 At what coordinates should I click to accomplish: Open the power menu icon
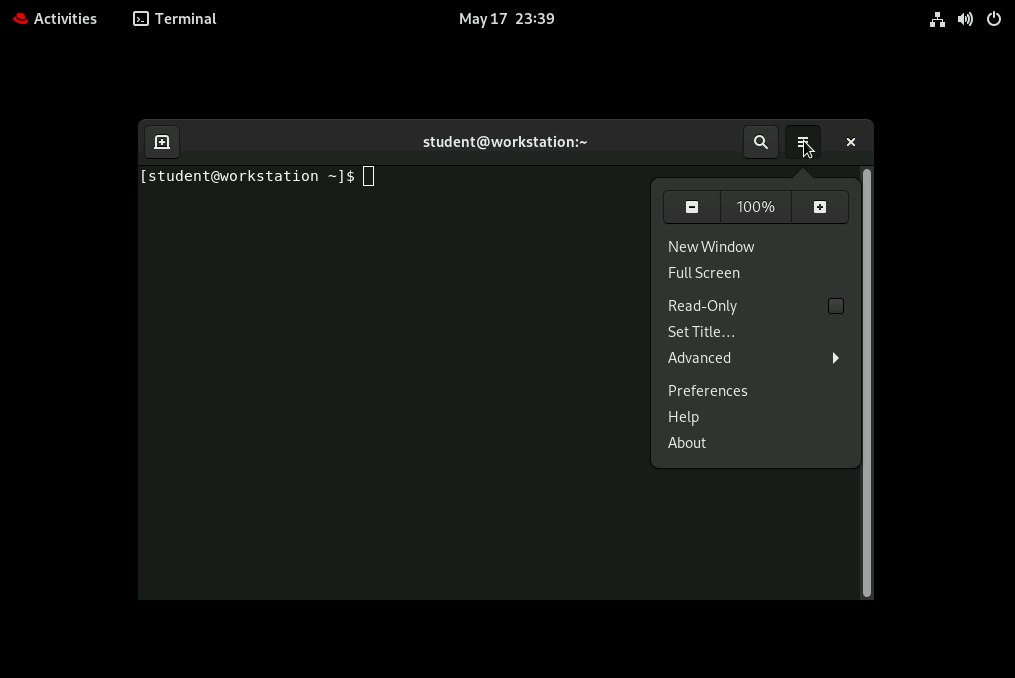coord(994,19)
